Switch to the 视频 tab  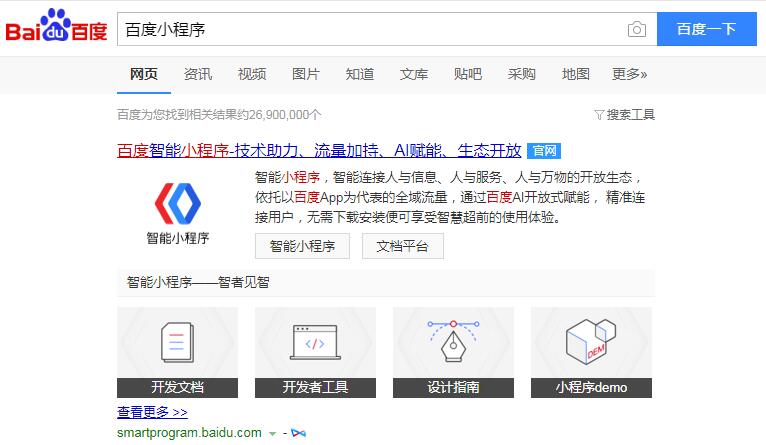click(x=252, y=74)
